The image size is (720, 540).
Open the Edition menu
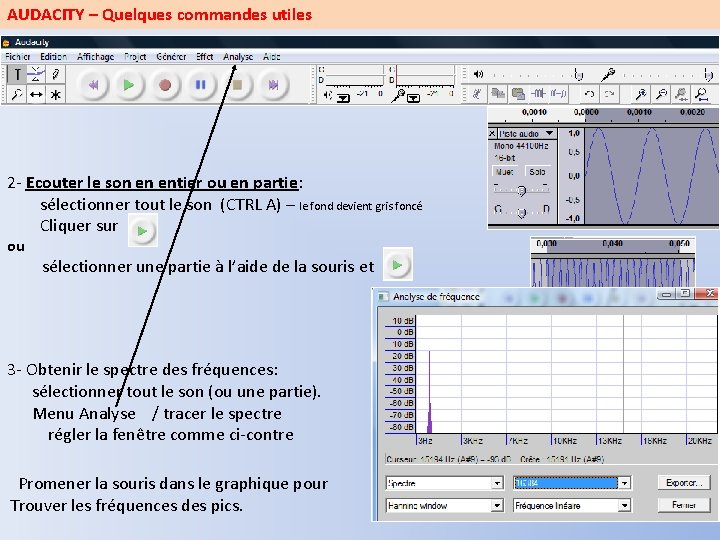coord(53,56)
